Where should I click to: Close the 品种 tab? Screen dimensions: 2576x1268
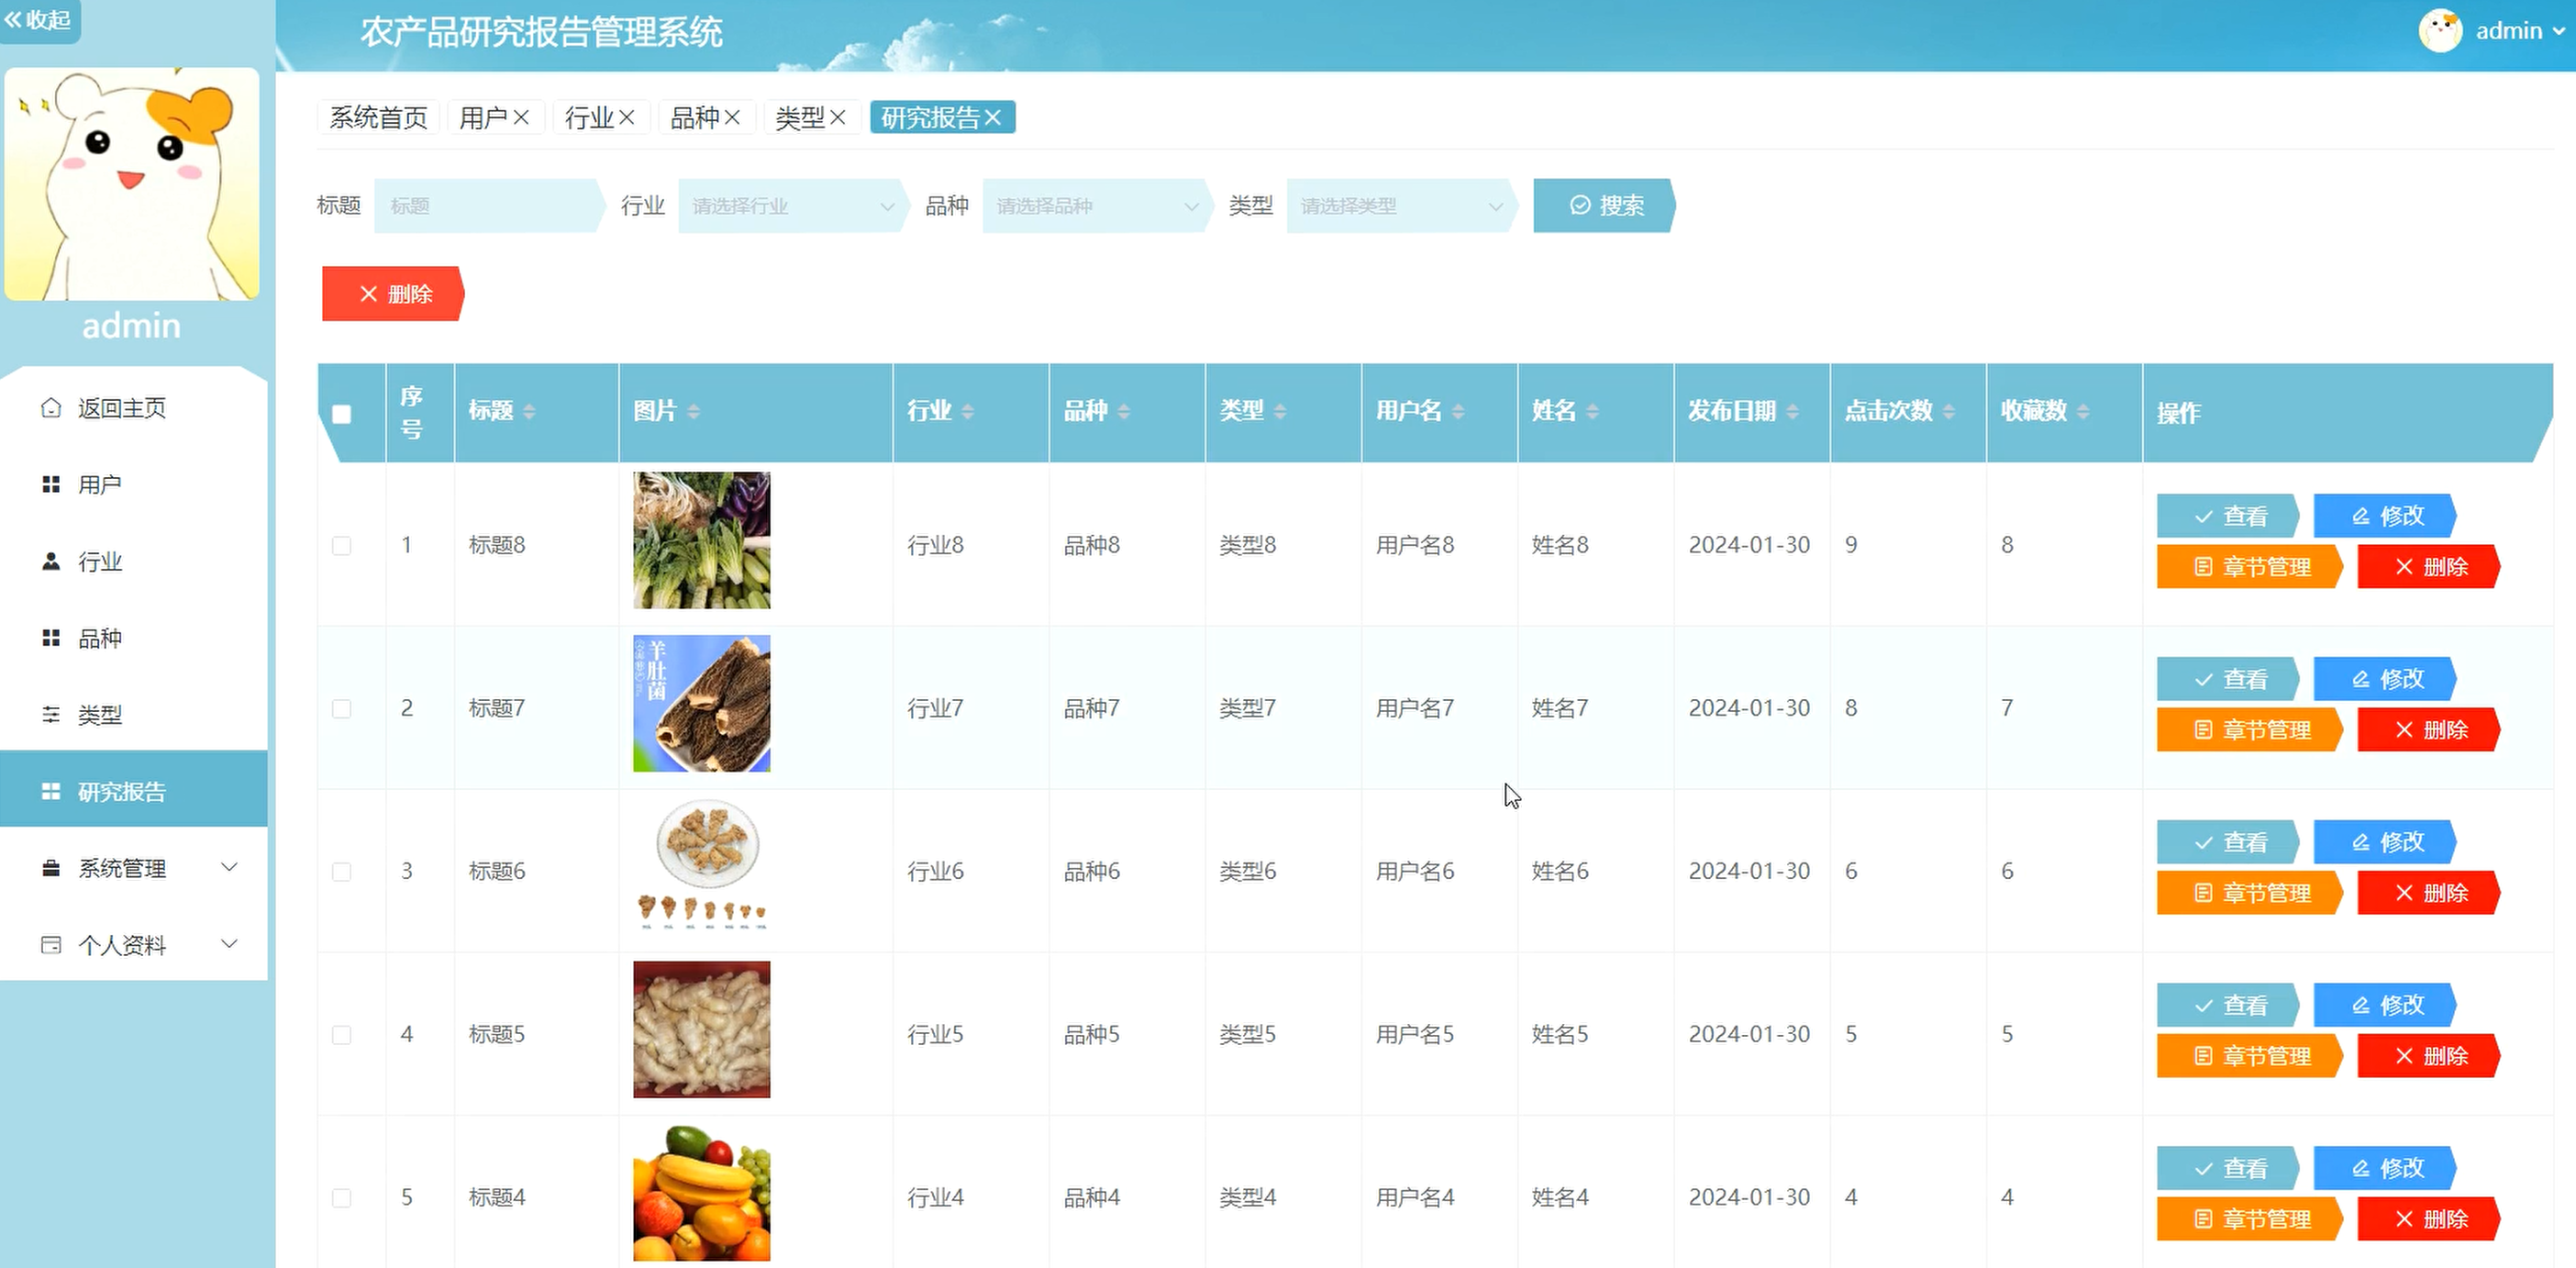[x=732, y=117]
